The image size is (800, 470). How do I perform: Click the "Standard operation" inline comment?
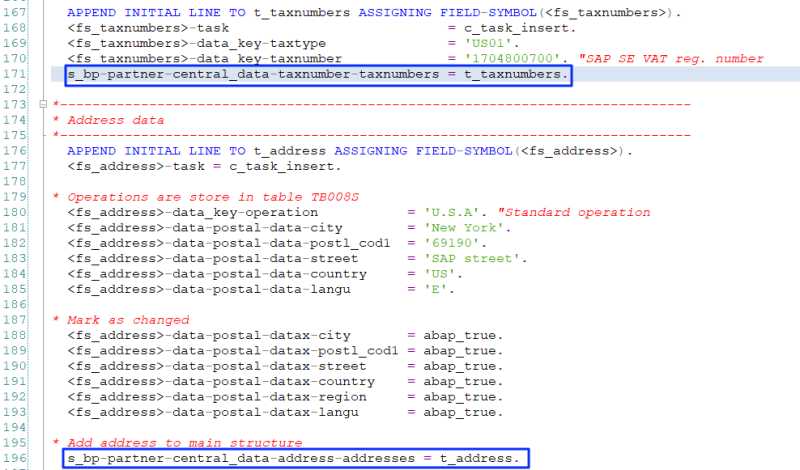click(x=574, y=212)
